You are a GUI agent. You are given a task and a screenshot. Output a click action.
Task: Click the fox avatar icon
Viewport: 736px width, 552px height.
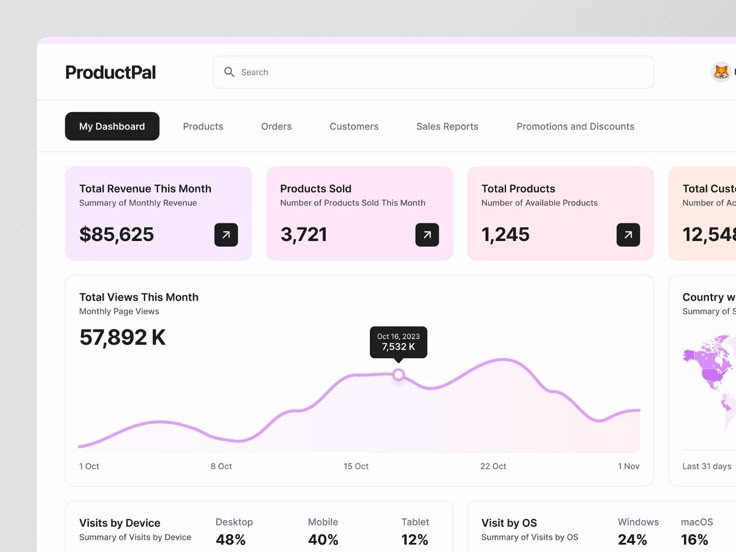point(720,72)
